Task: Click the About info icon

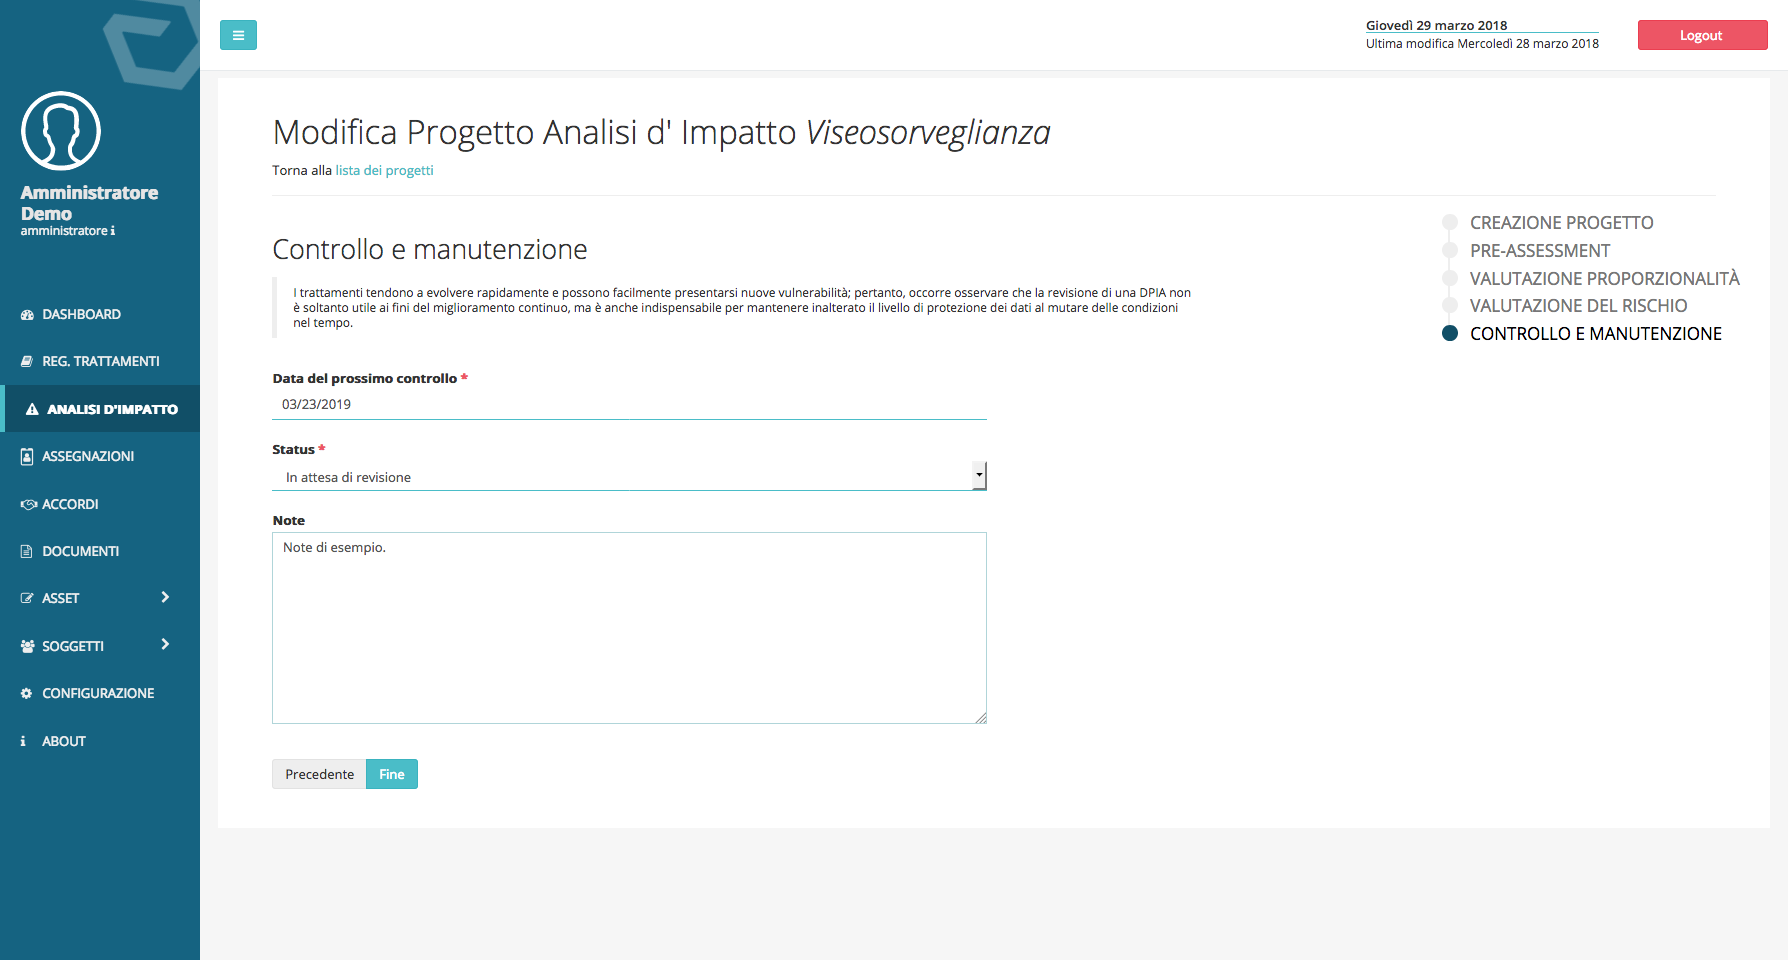Action: tap(23, 741)
